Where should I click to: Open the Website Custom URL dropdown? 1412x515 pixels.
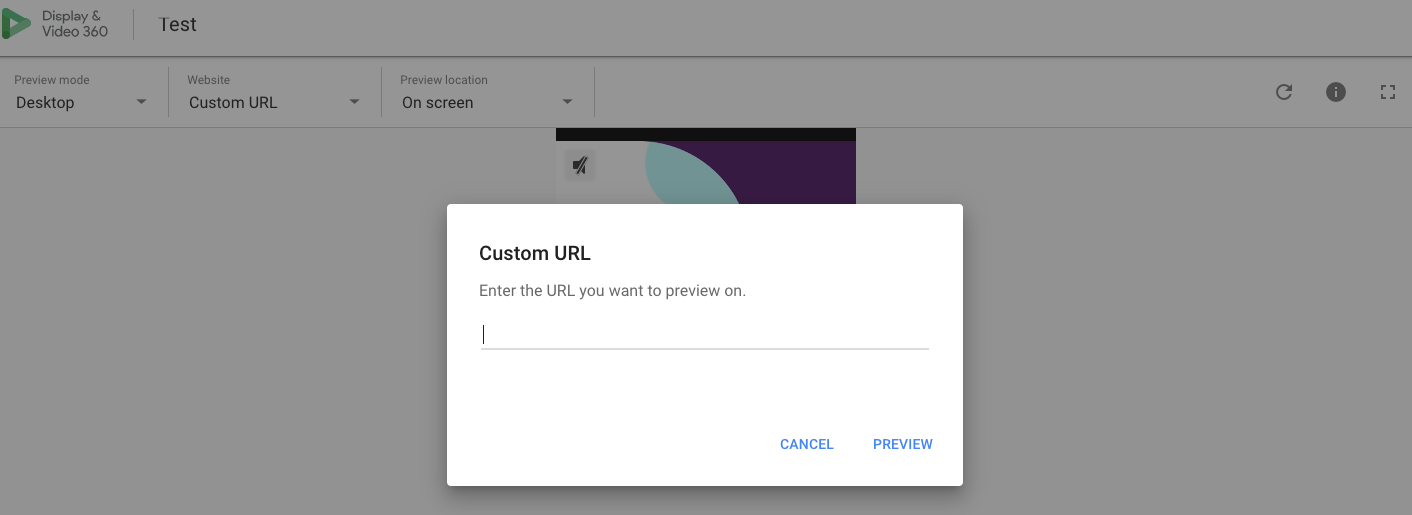tap(274, 92)
